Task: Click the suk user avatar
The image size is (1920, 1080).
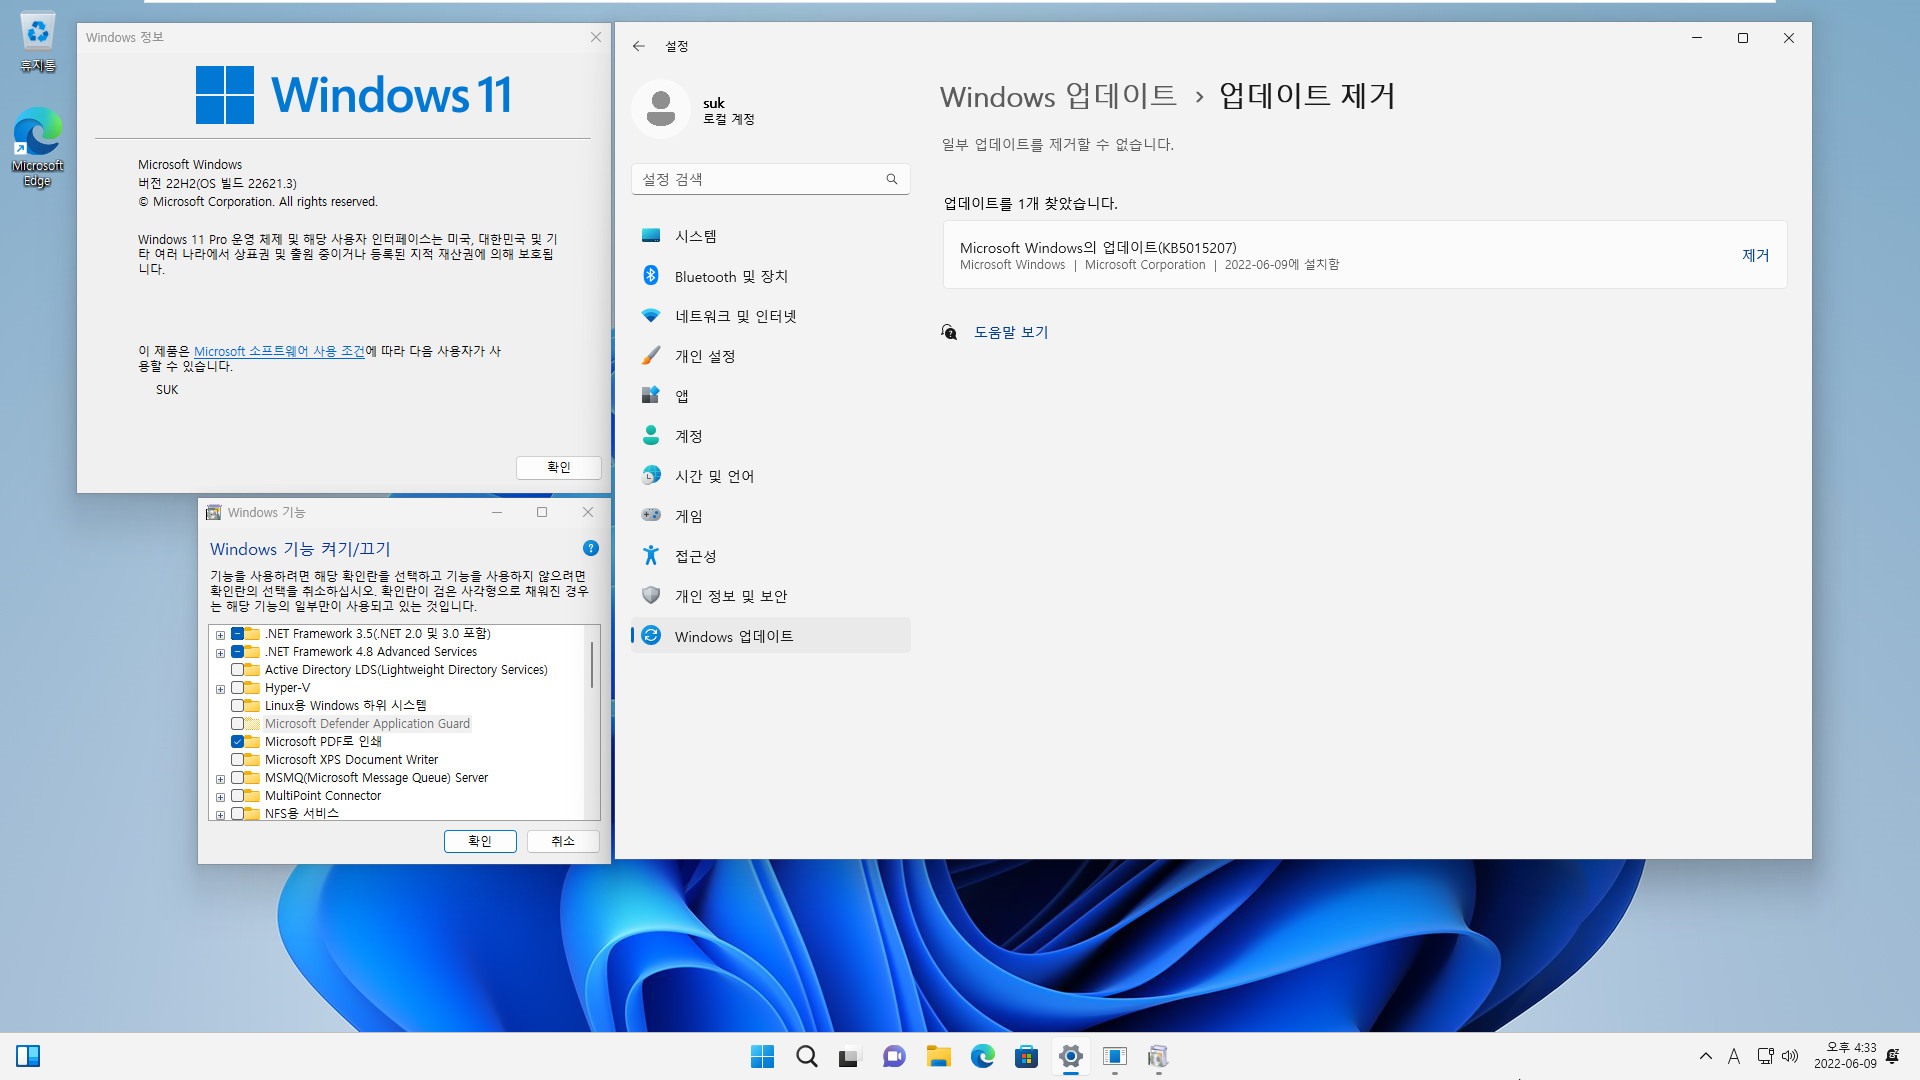Action: pos(661,109)
